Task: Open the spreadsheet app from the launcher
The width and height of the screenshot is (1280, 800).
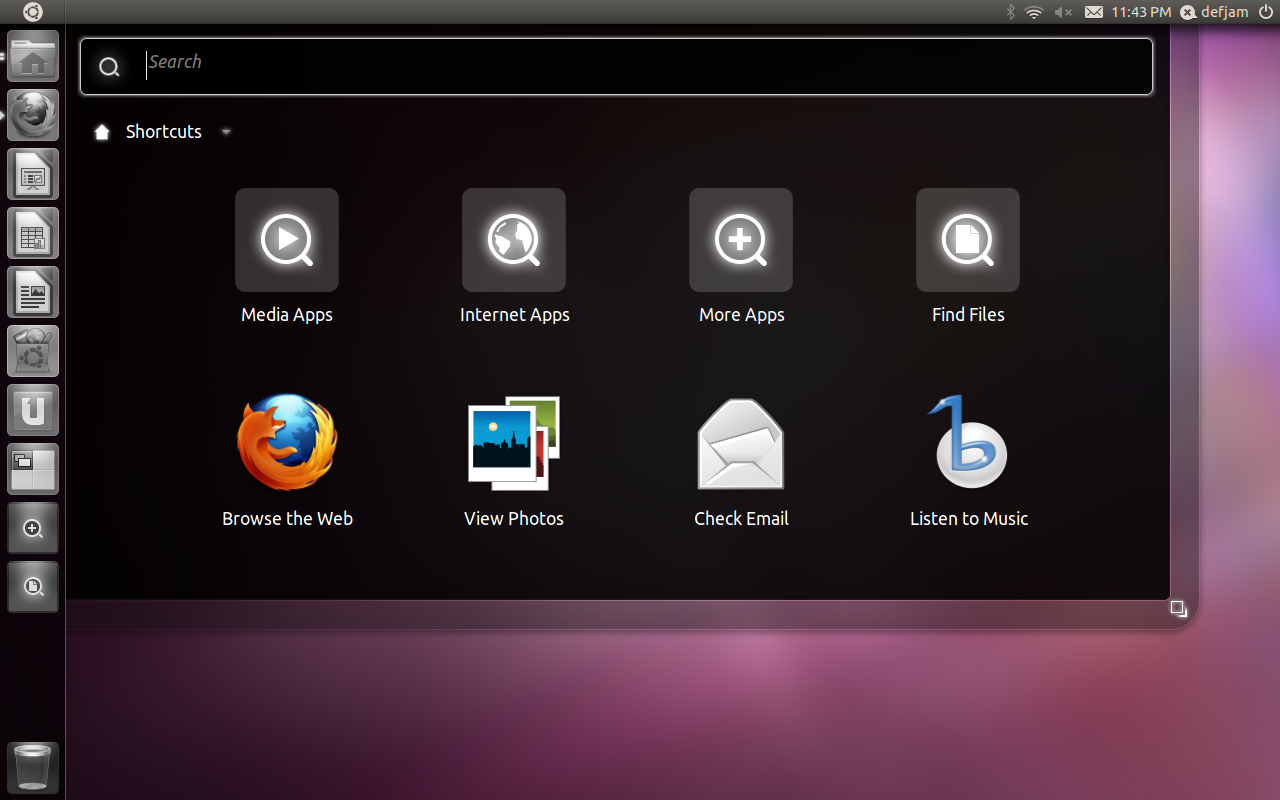Action: (x=33, y=234)
